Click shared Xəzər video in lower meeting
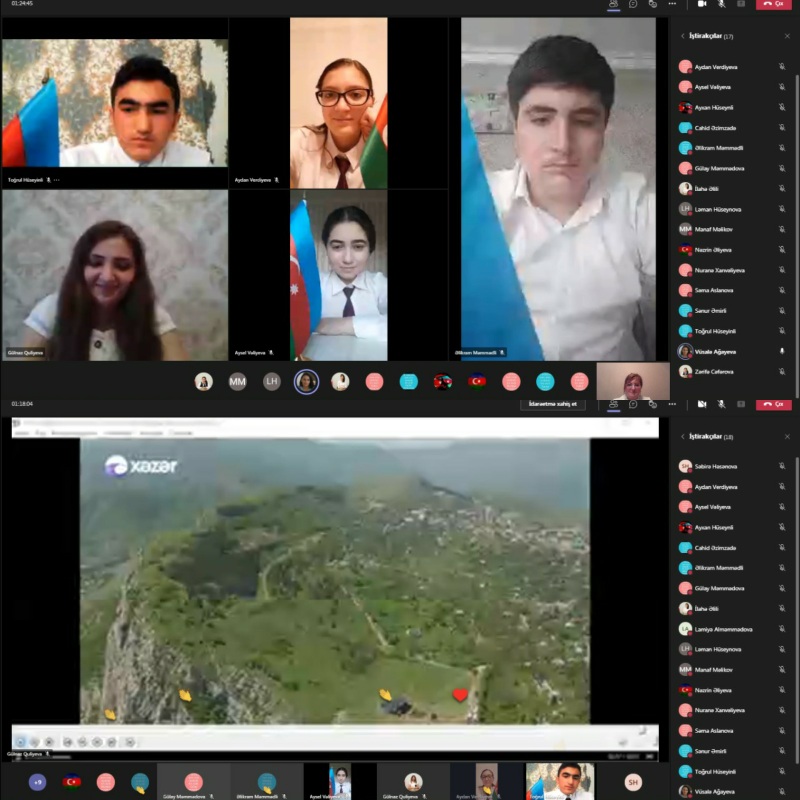 [x=335, y=581]
